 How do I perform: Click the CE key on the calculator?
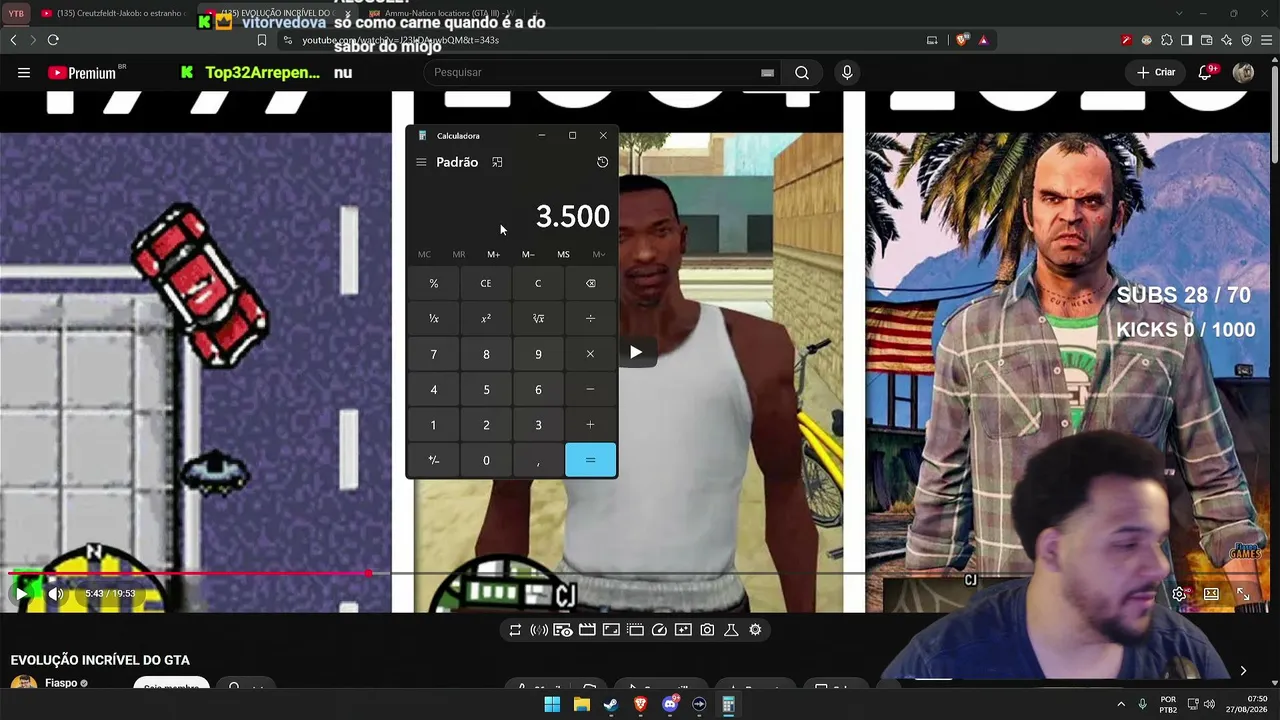click(486, 283)
